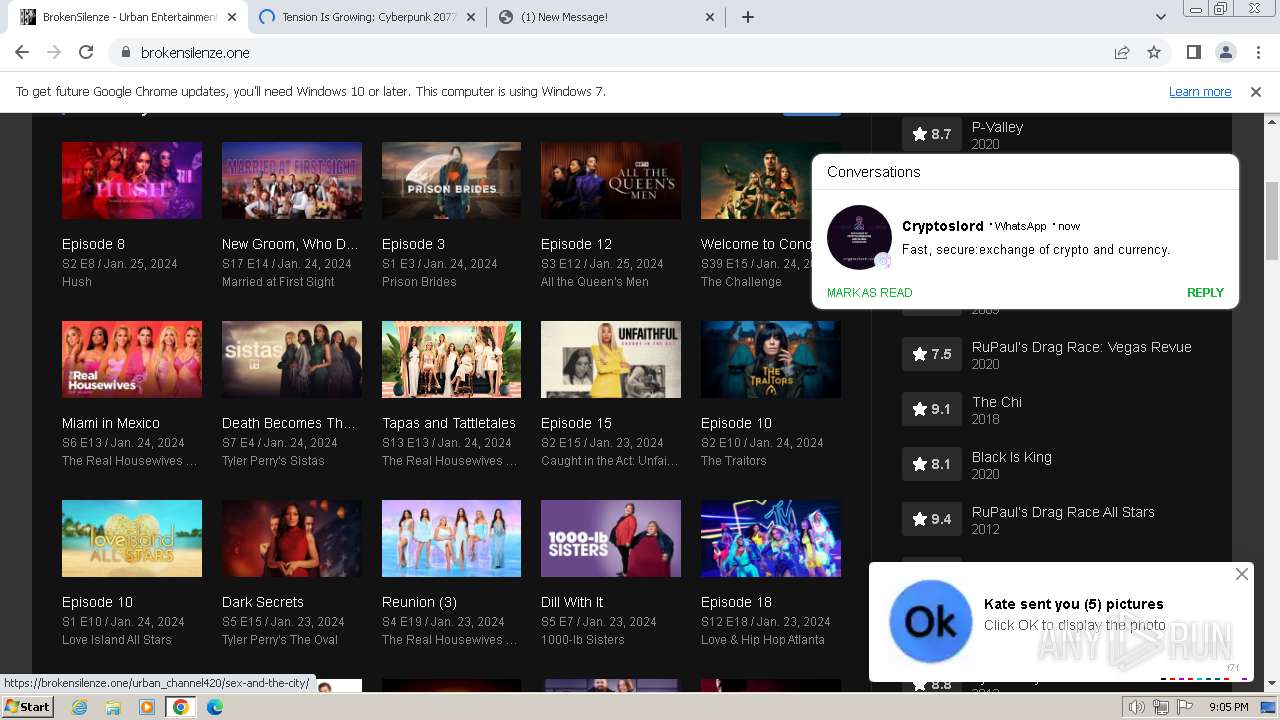Screen dimensions: 1280x720
Task: Open the Hush episode thumbnail
Action: click(132, 180)
